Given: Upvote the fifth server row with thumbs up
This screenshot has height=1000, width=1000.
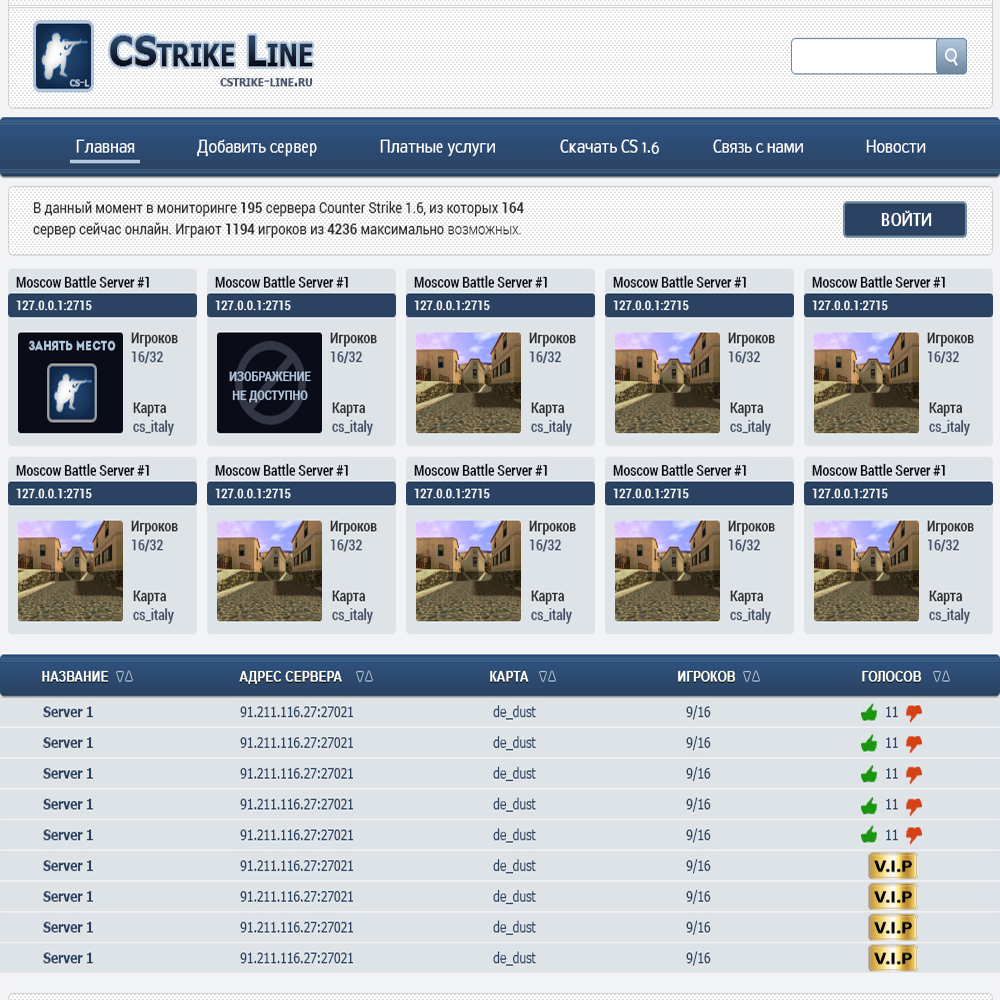Looking at the screenshot, I should click(x=868, y=835).
